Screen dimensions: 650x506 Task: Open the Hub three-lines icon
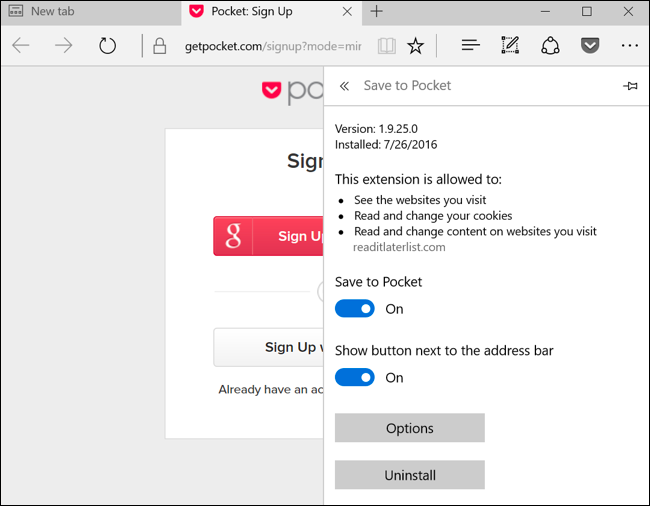click(471, 45)
